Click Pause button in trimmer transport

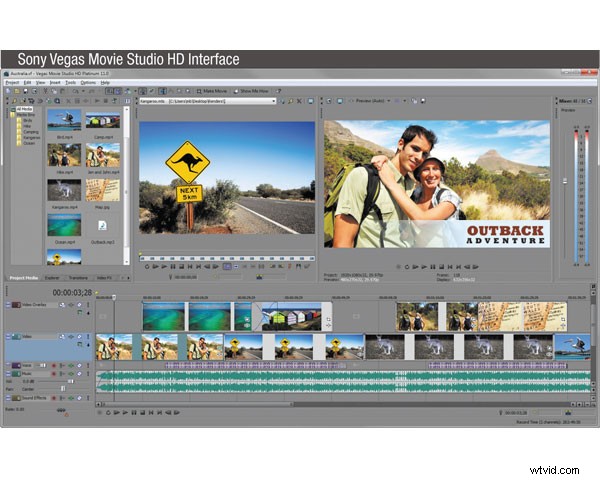click(173, 266)
